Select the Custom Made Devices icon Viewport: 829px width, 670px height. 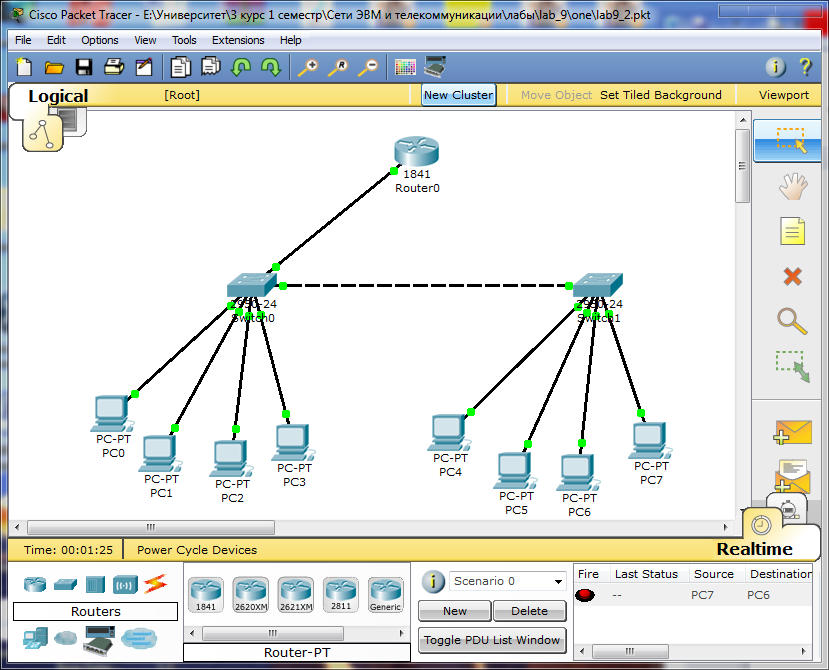(99, 640)
